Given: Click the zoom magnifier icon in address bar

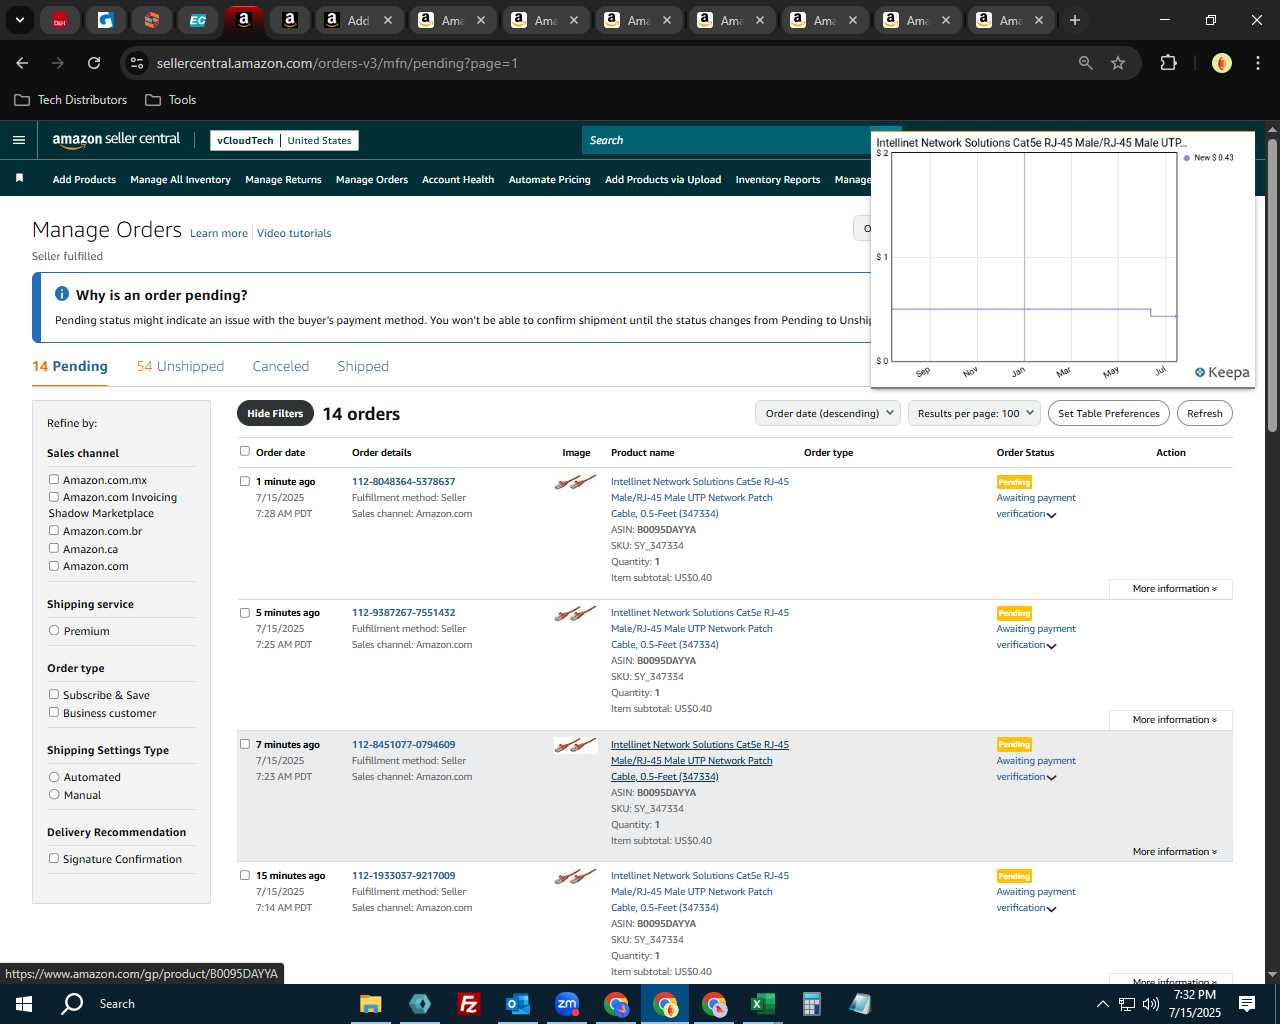Looking at the screenshot, I should (x=1085, y=63).
